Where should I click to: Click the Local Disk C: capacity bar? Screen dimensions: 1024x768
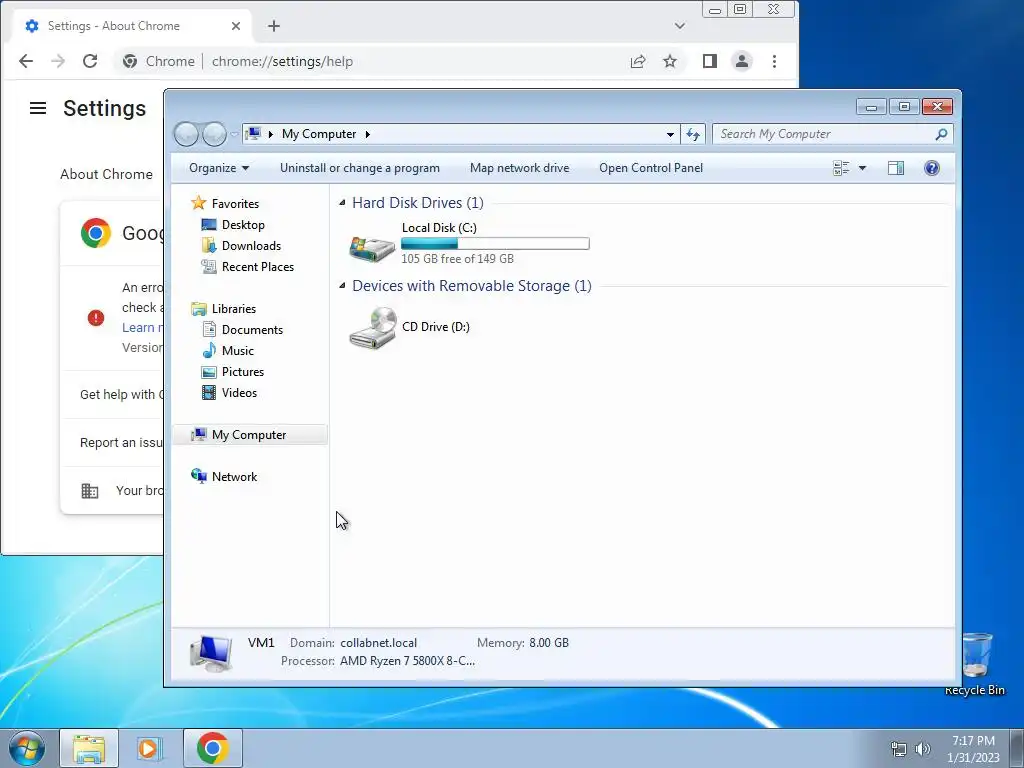(495, 244)
